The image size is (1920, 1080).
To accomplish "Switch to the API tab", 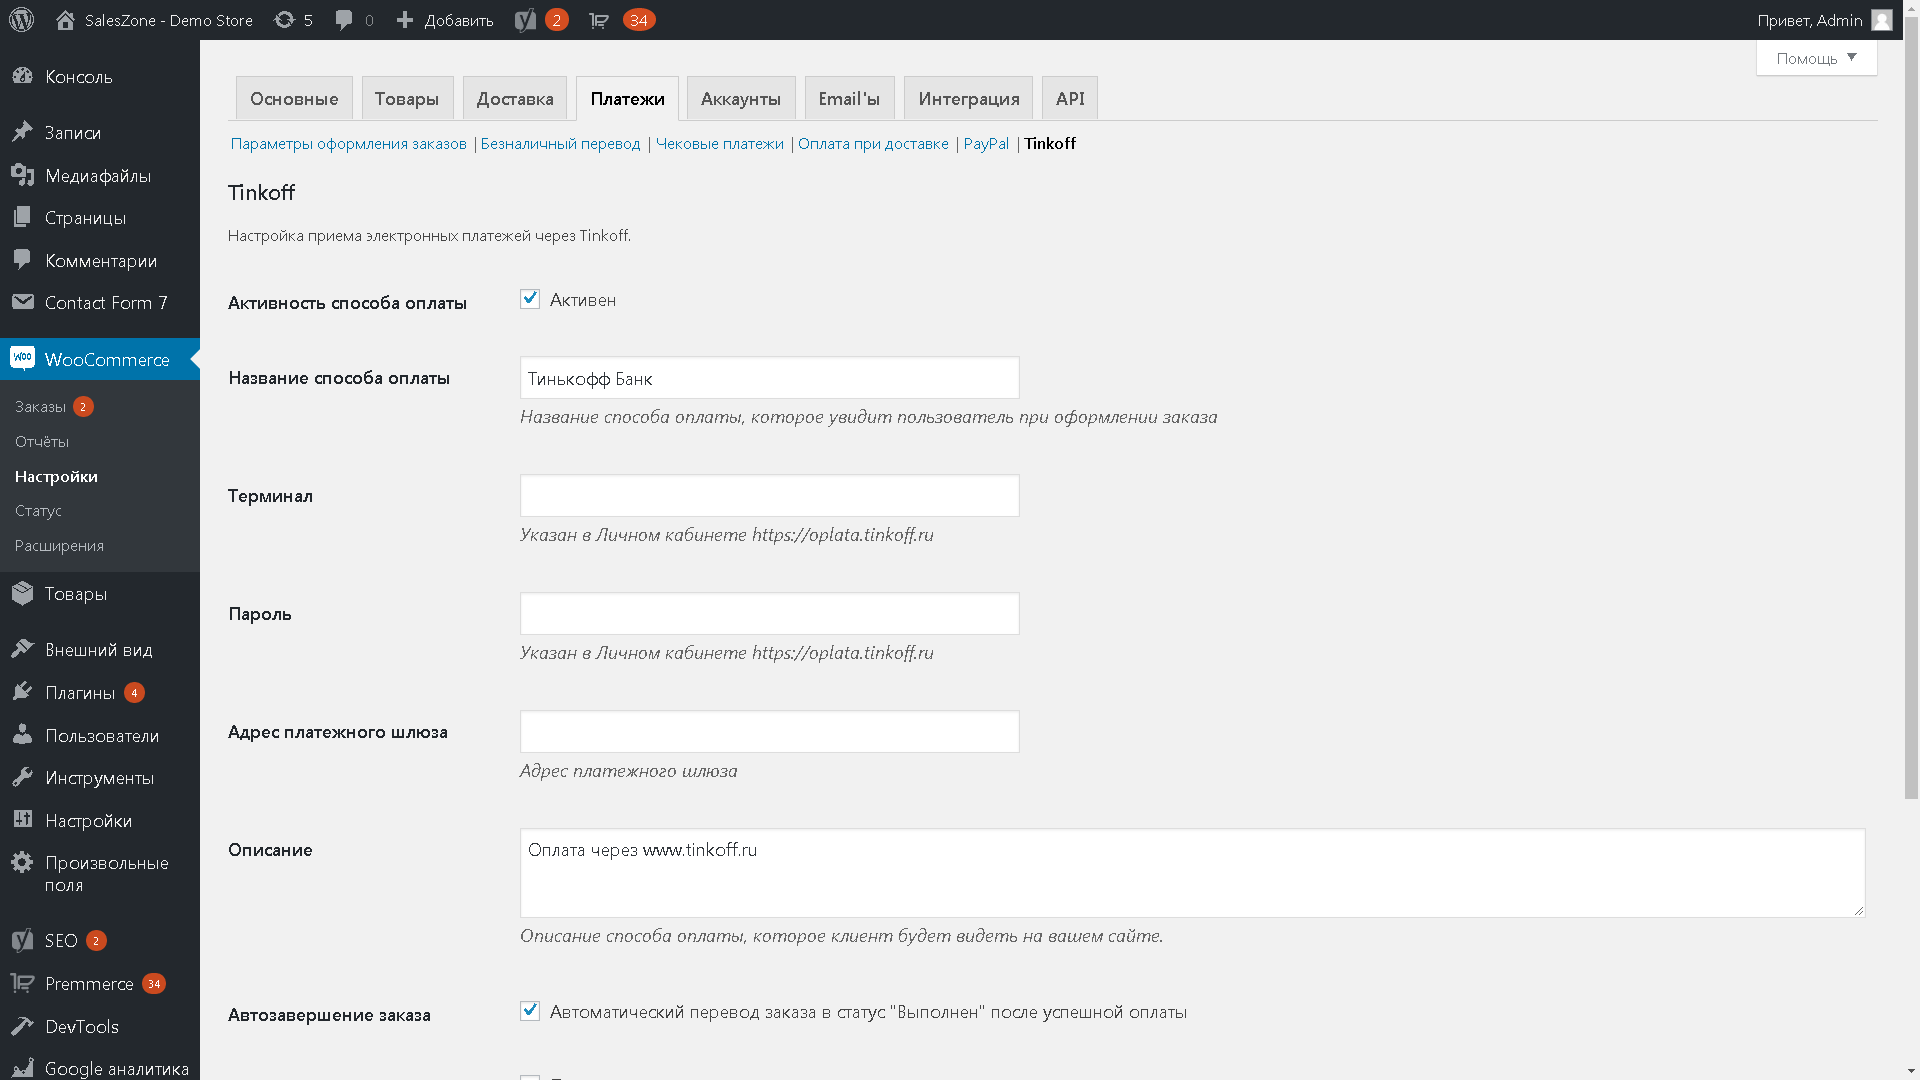I will click(x=1070, y=98).
